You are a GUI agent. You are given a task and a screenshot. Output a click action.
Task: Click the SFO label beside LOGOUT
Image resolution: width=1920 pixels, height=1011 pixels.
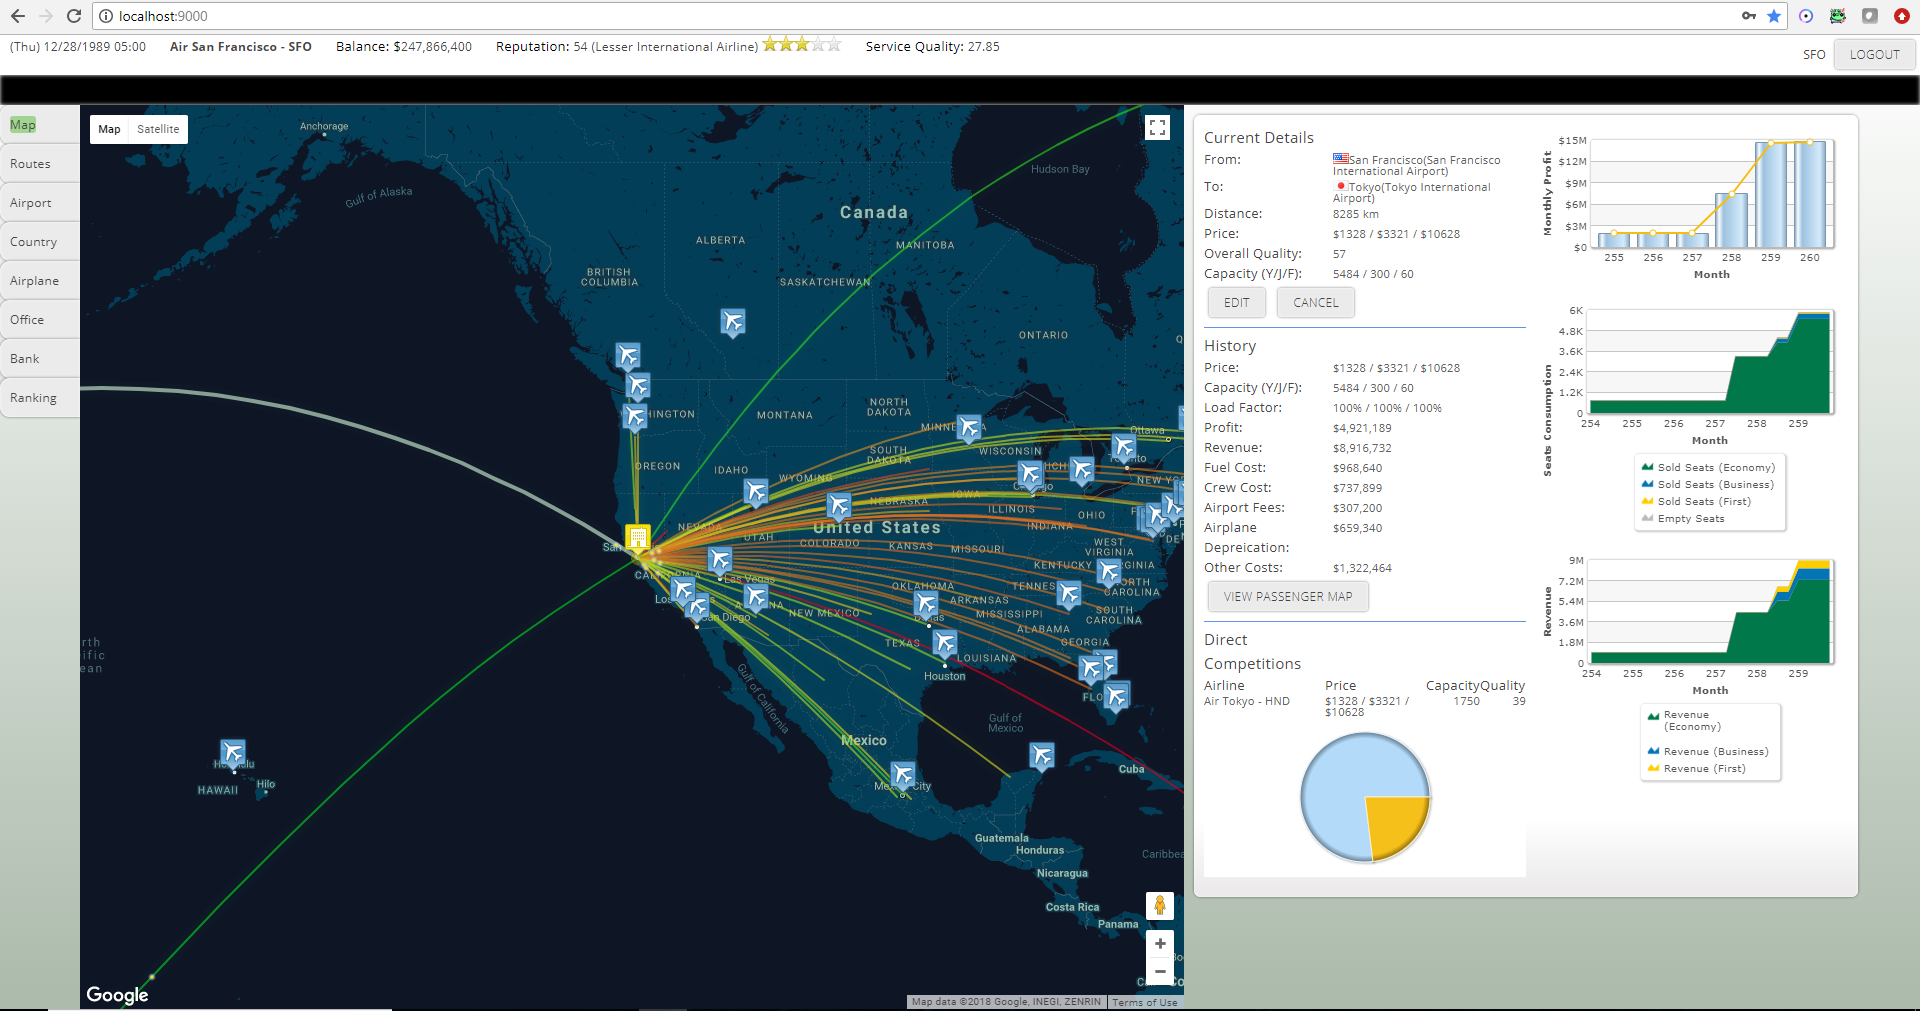[1814, 55]
